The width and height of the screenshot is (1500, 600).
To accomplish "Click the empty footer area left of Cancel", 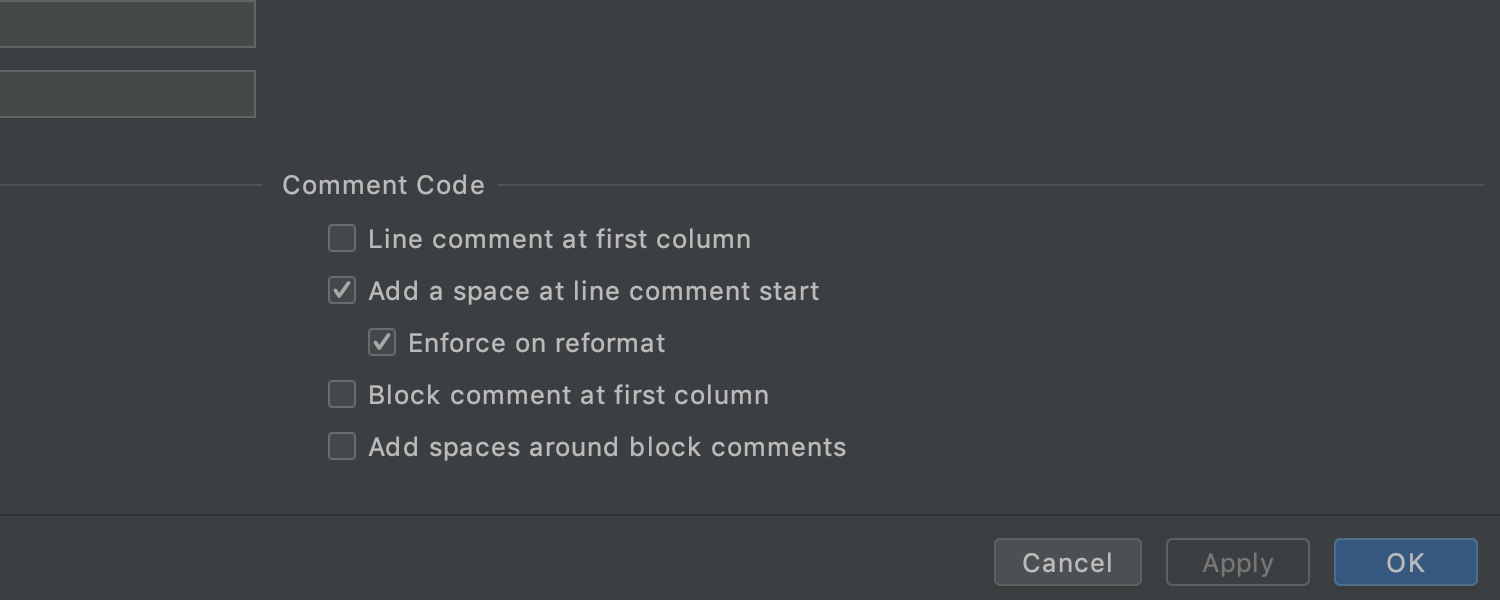I will click(x=500, y=562).
